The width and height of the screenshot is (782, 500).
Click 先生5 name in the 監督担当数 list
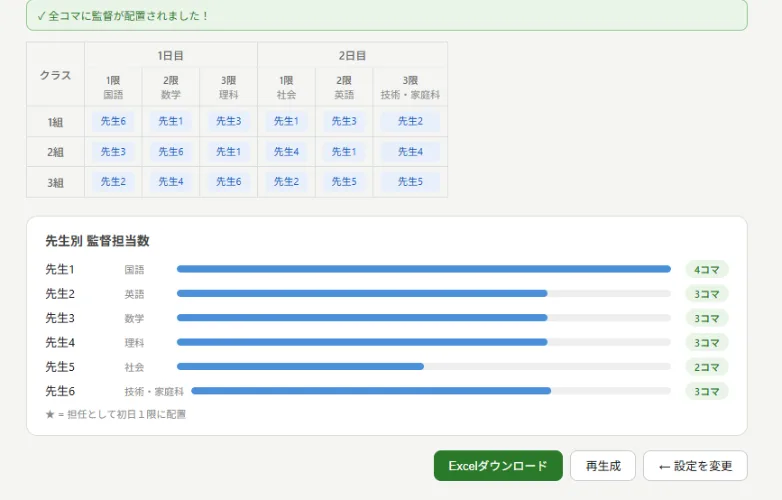60,367
